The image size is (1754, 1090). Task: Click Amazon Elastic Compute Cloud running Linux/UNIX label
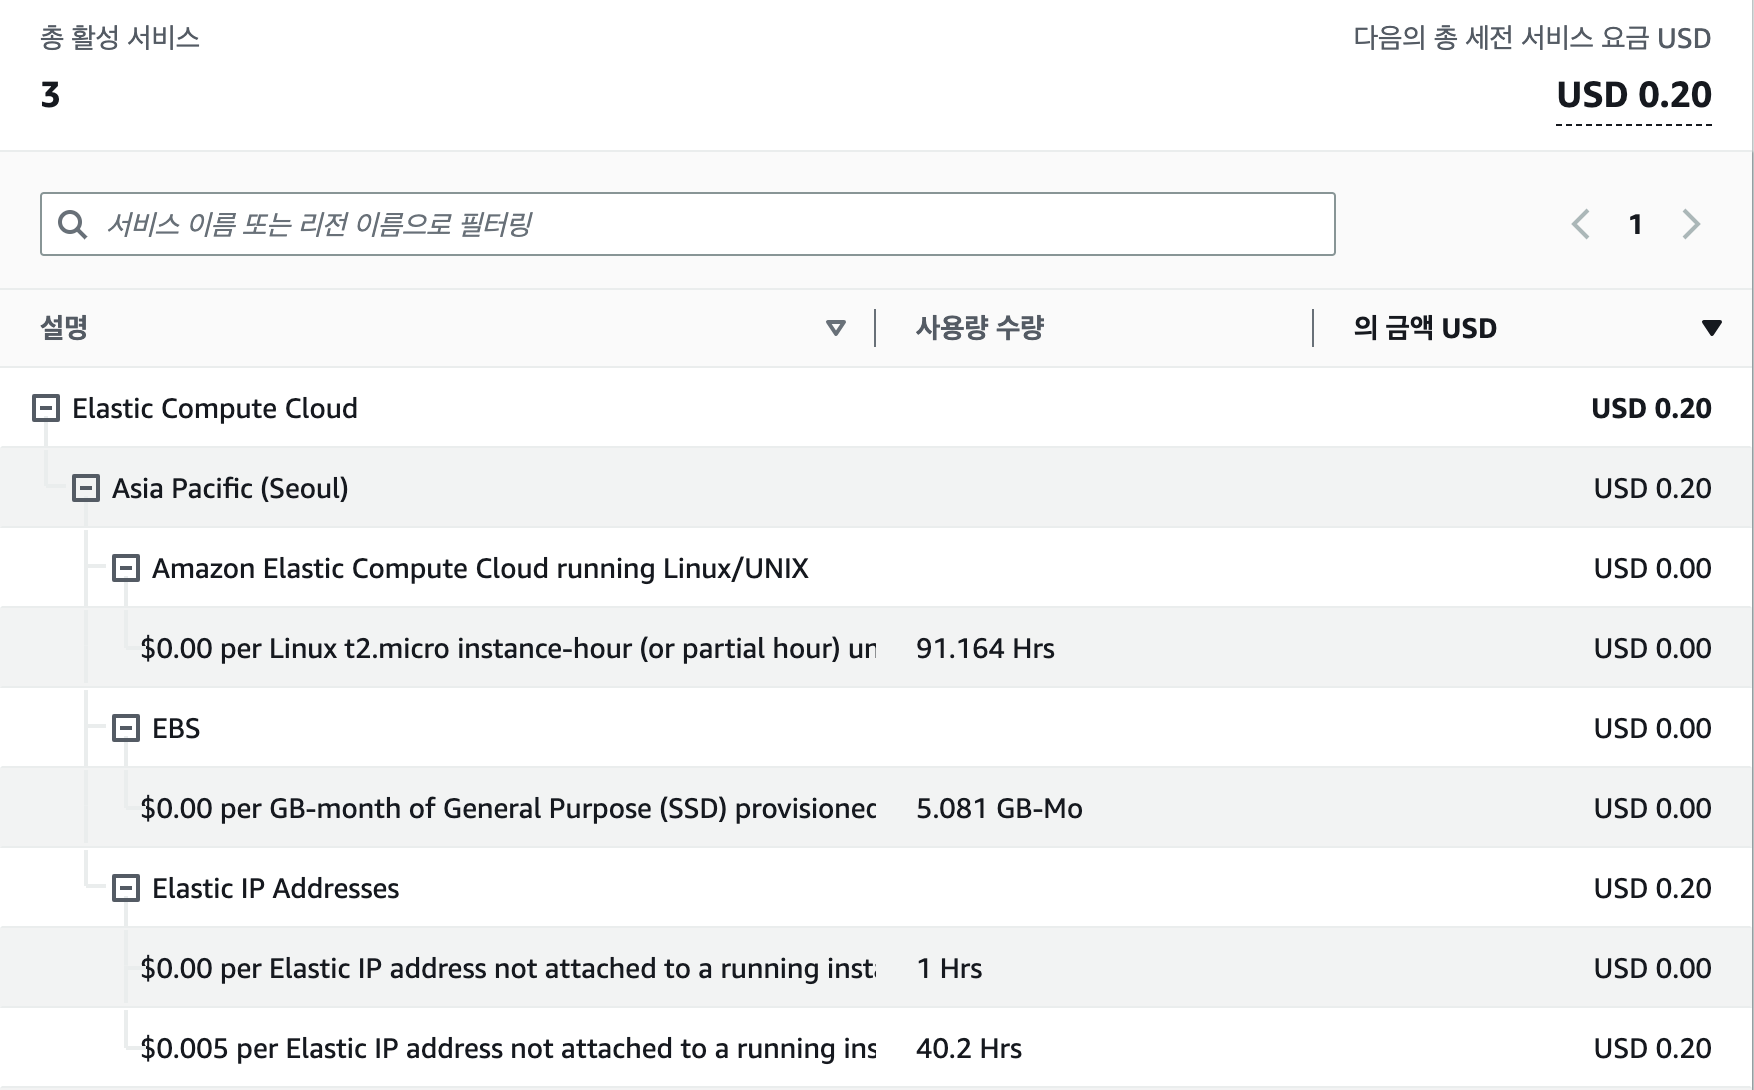(x=480, y=568)
